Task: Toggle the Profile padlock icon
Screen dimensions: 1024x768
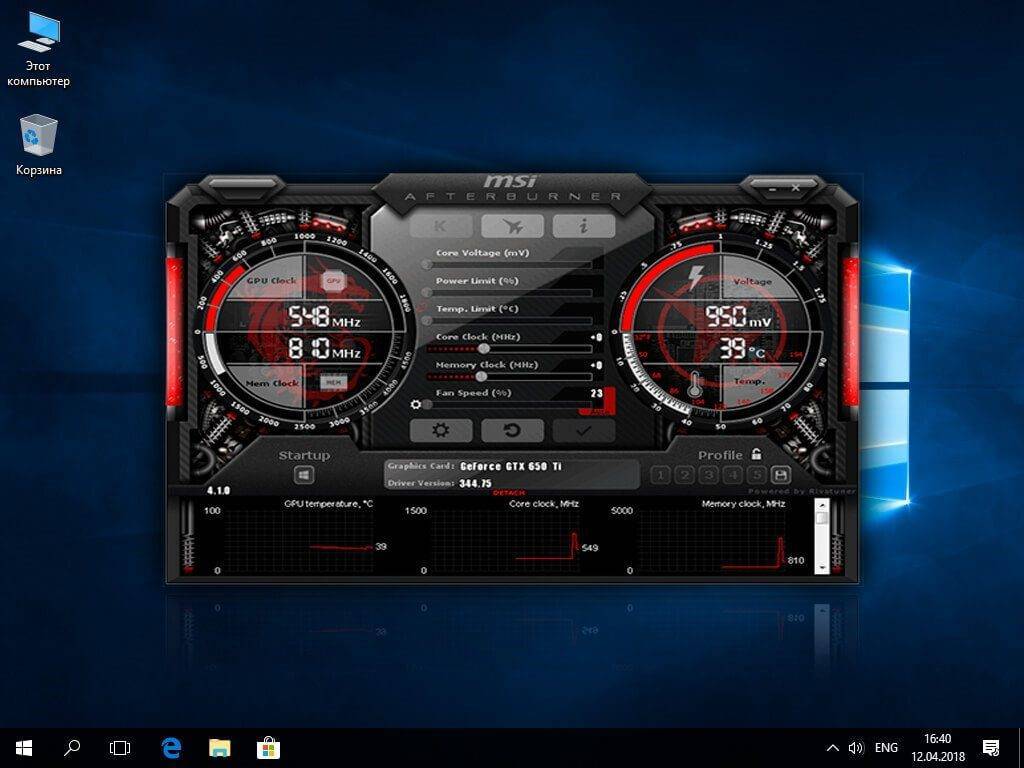Action: [x=756, y=455]
